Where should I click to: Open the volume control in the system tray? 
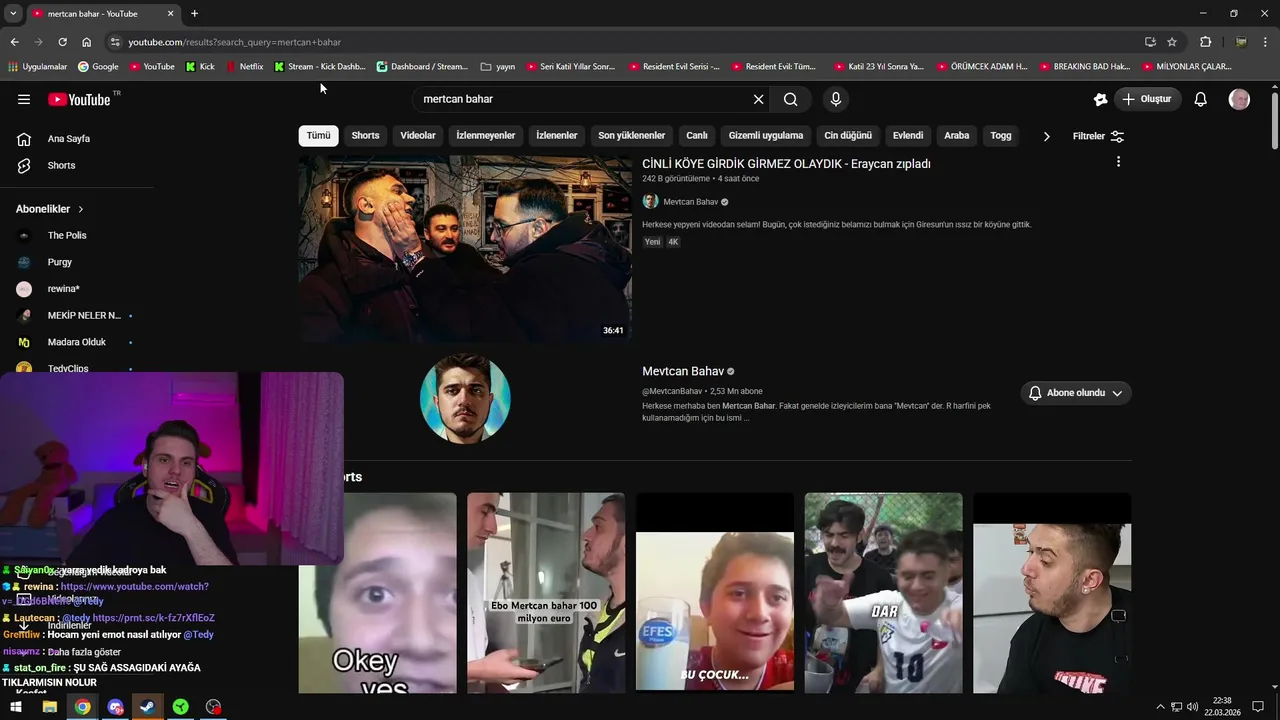pos(1192,707)
